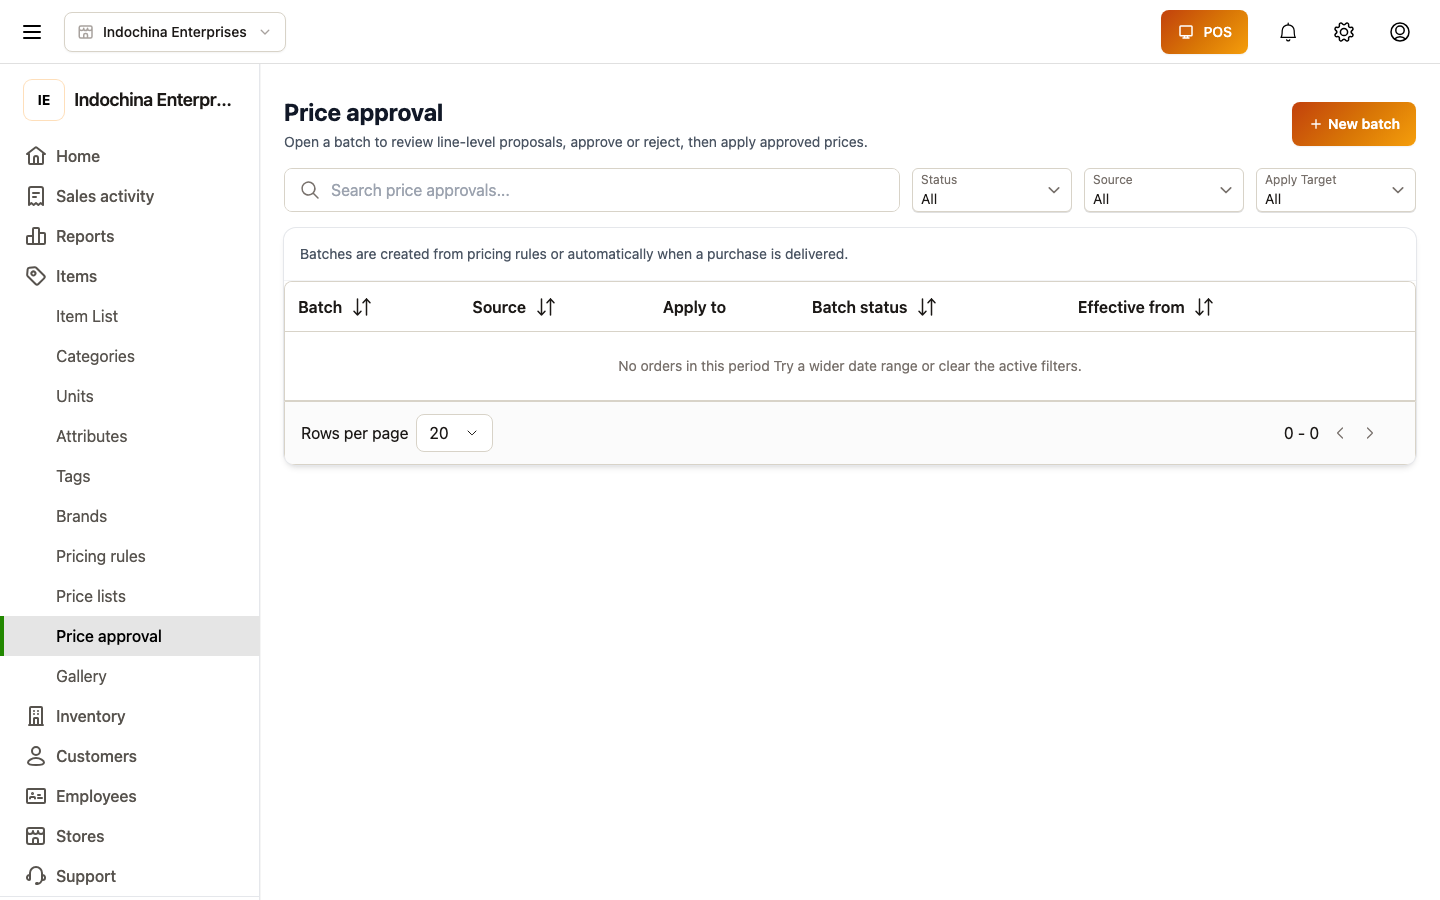Click the Support headset icon
Viewport: 1440px width, 900px height.
[36, 876]
